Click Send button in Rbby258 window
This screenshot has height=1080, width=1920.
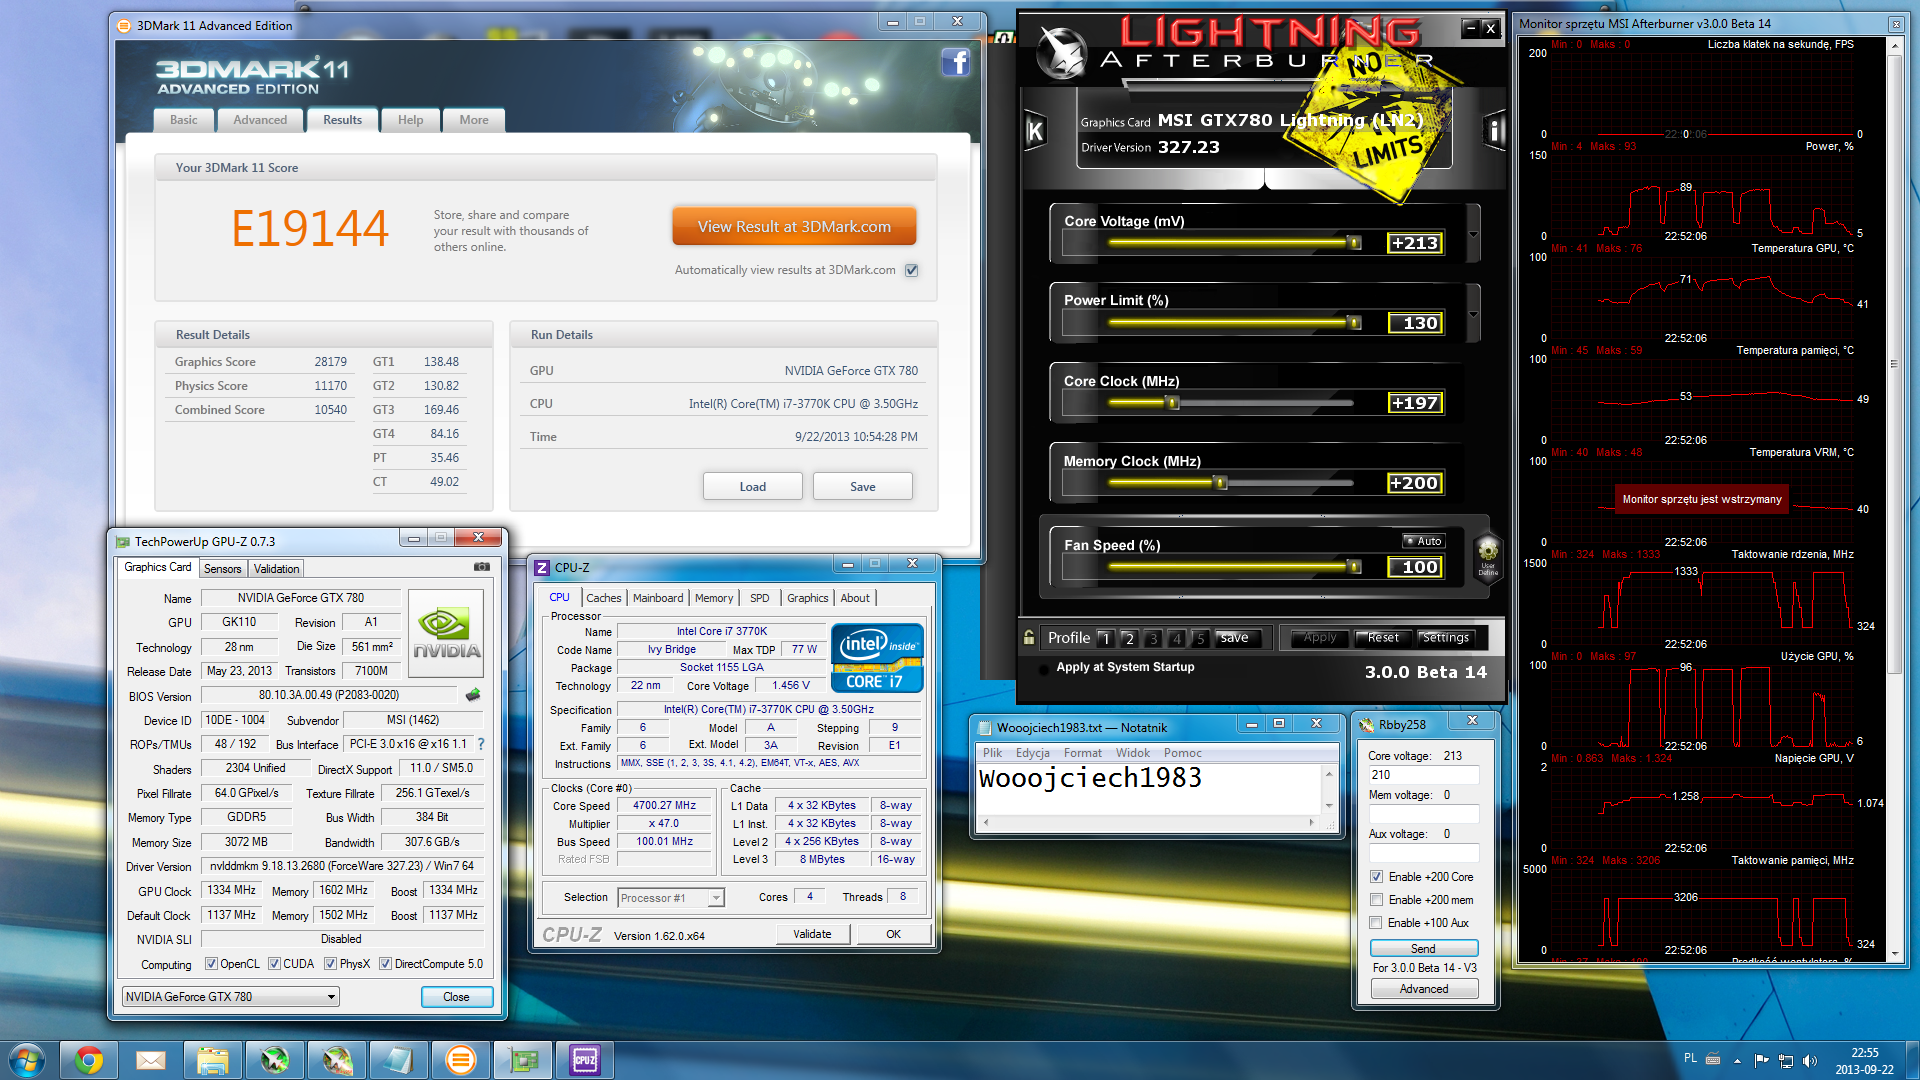click(x=1423, y=949)
